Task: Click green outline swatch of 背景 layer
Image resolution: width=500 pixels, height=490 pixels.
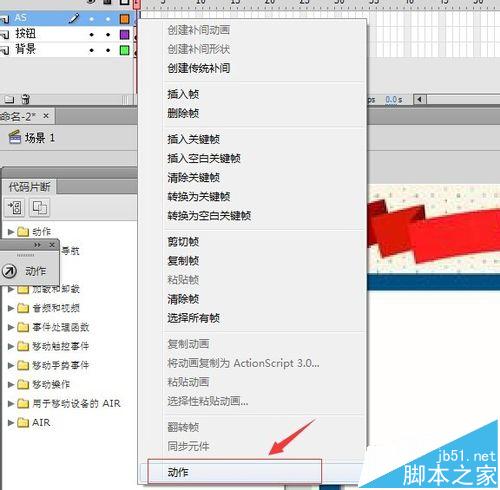Action: pyautogui.click(x=124, y=50)
